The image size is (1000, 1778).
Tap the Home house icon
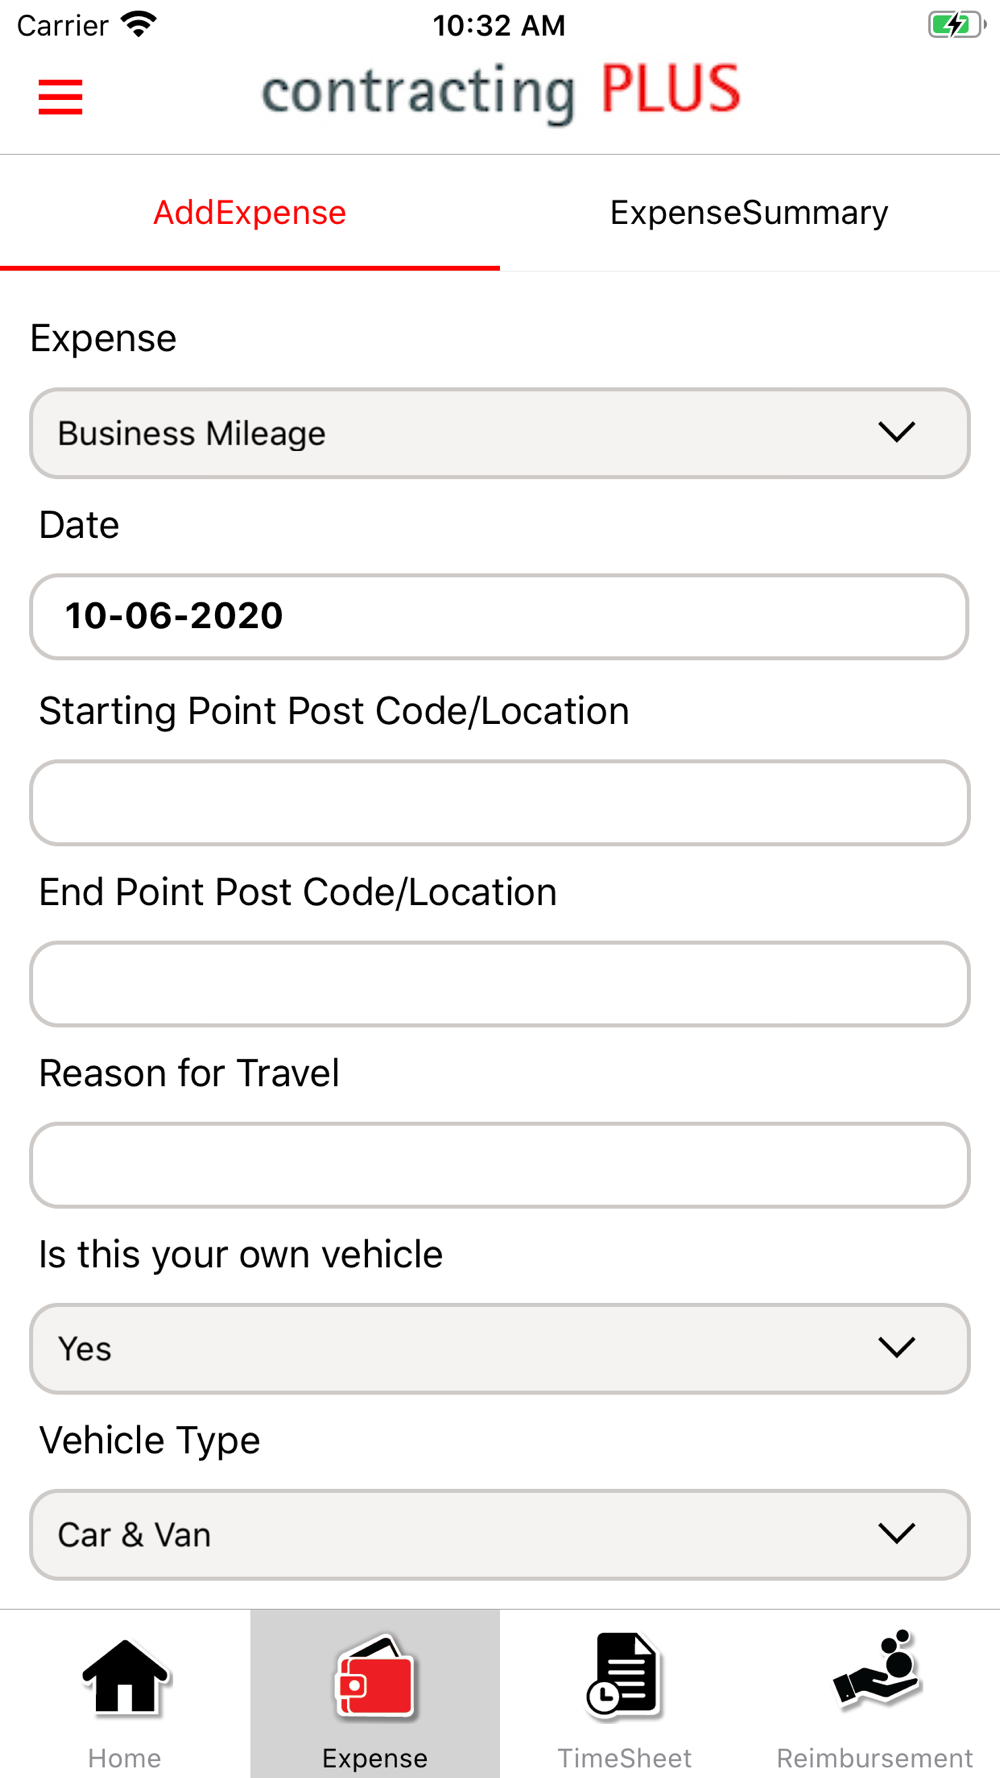[x=125, y=1678]
